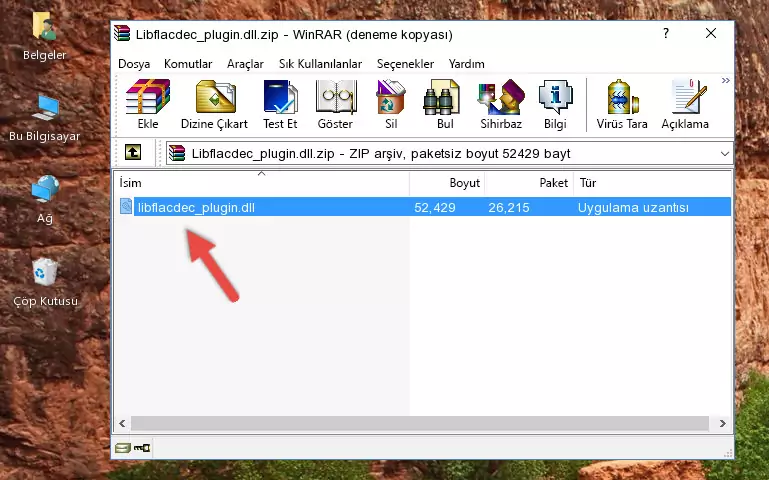Click the Dizine Çıkart extract icon
Image resolution: width=769 pixels, height=480 pixels.
[214, 104]
